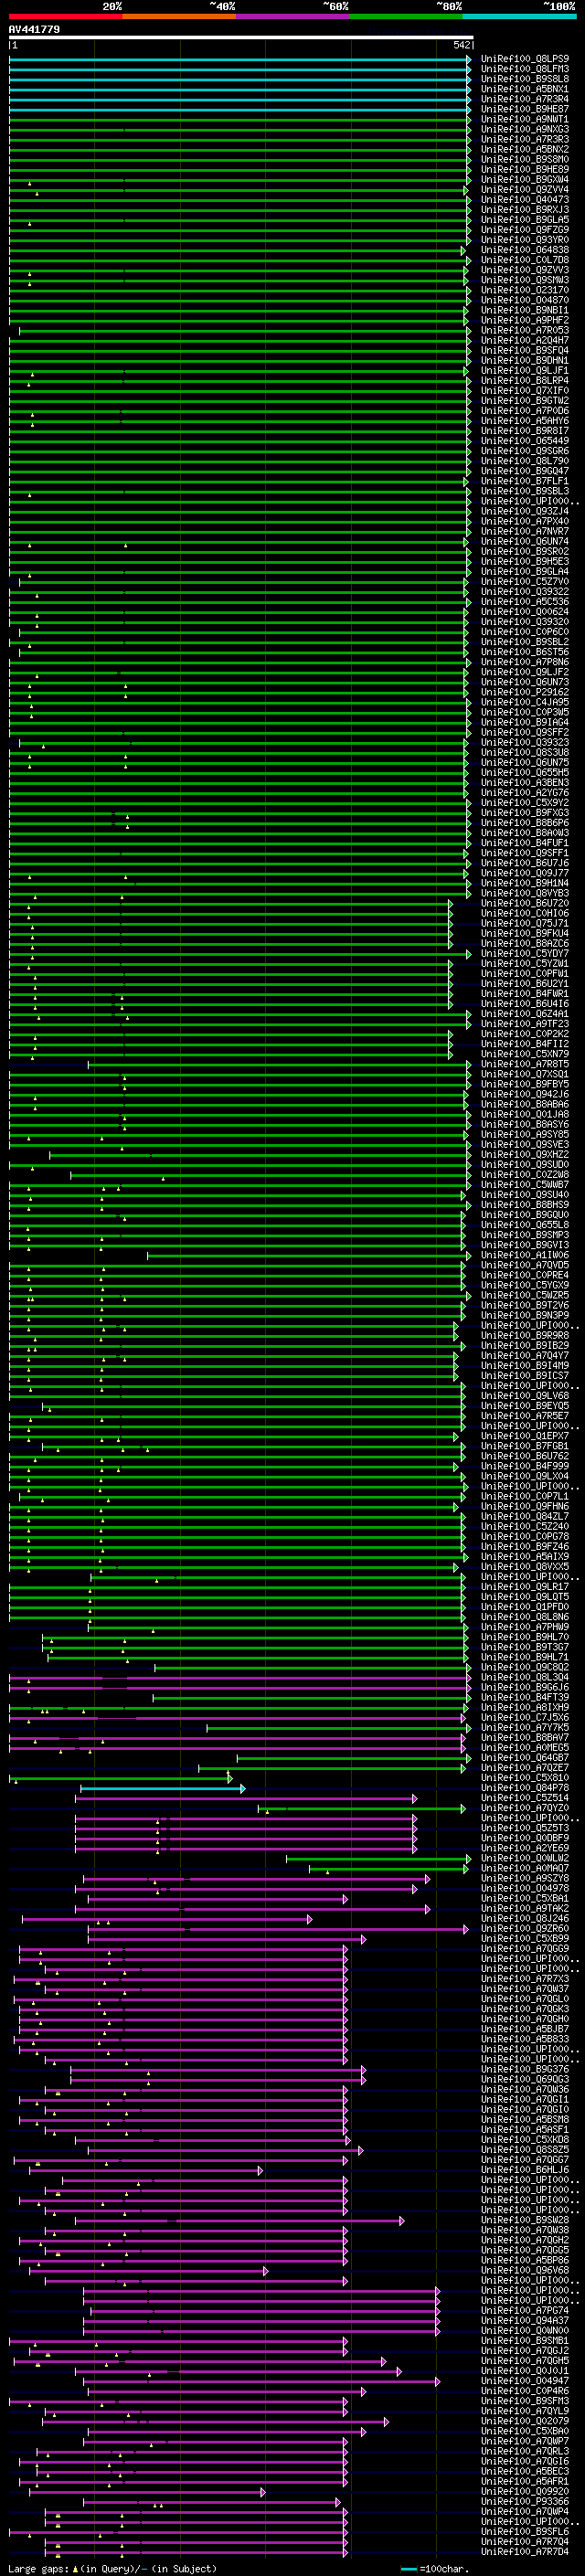Click the arrowhead ending the Q84P78 bar
Screen dimensions: 585x2576
coord(243,1788)
